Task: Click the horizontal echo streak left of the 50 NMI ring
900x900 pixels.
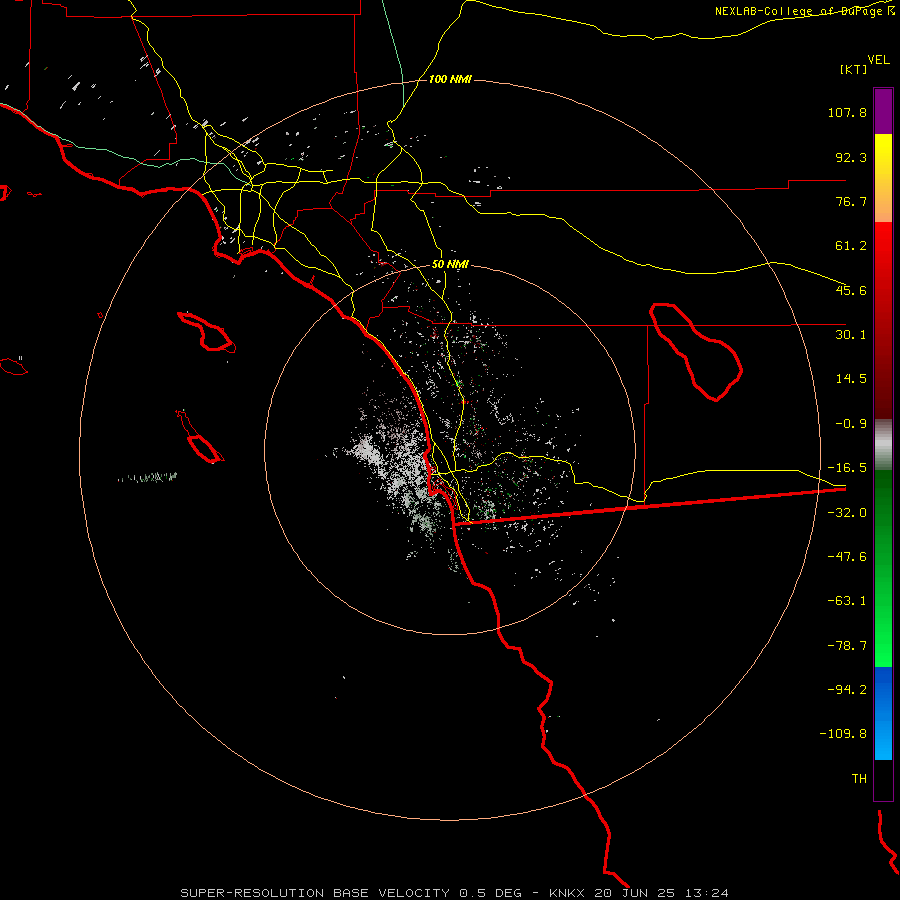Action: coord(148,477)
